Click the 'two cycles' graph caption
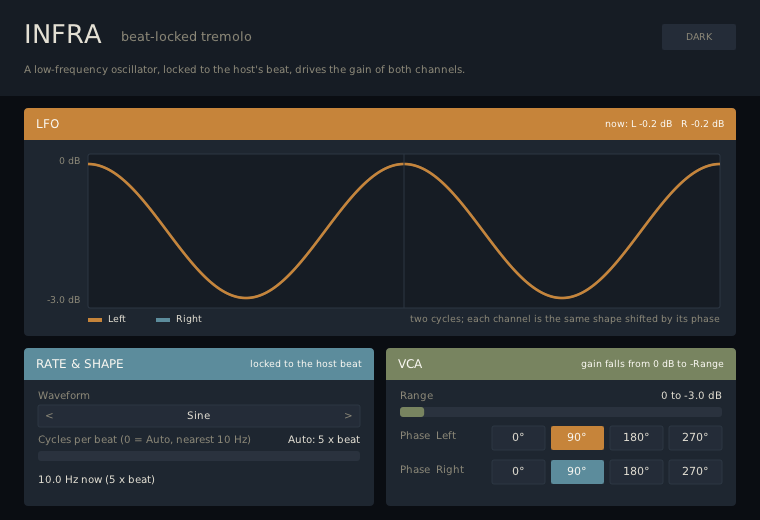Viewport: 760px width, 520px height. 565,319
